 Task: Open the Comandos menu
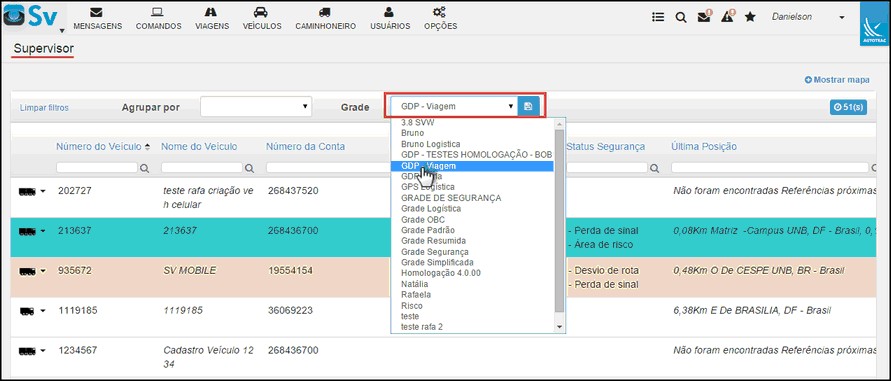pos(159,19)
